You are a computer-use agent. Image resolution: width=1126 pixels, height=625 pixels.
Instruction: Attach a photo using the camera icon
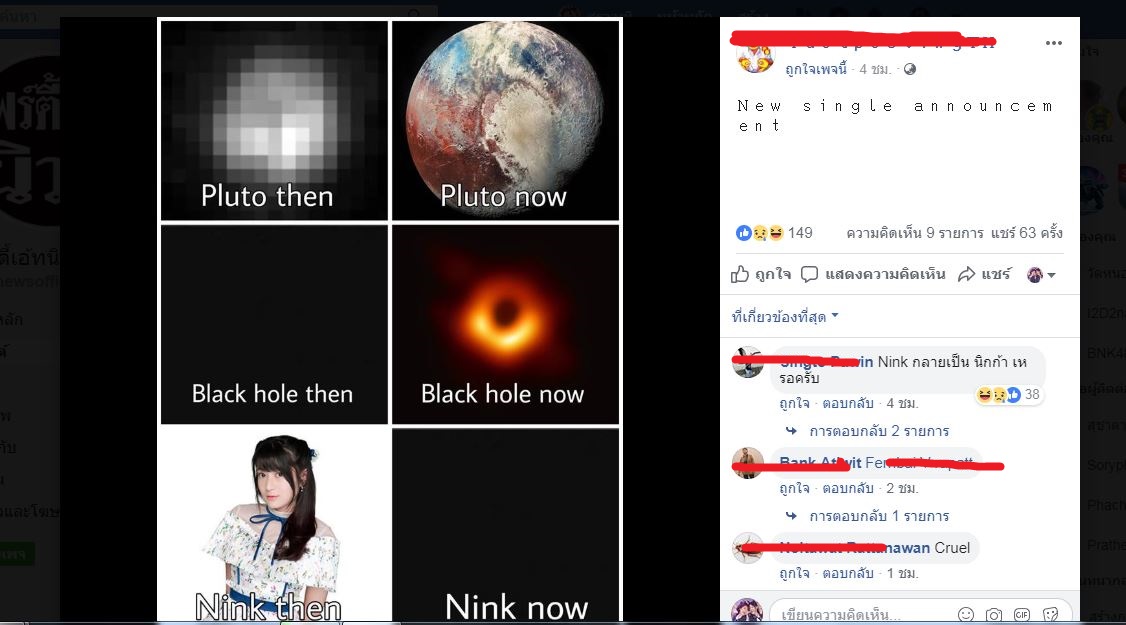click(x=994, y=615)
